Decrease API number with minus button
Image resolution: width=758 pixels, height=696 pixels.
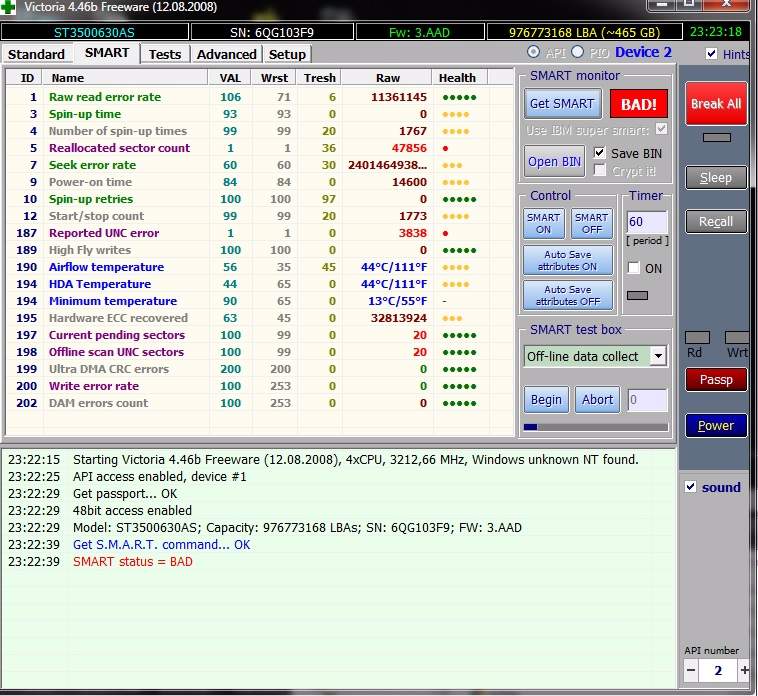click(691, 670)
